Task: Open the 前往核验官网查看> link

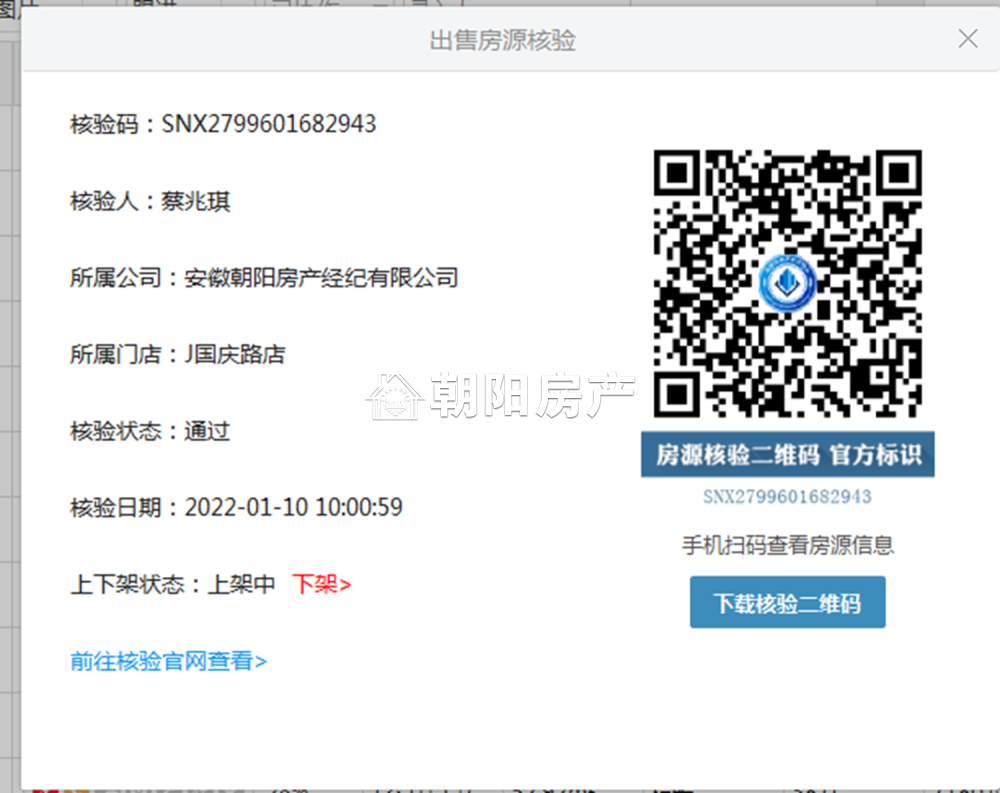Action: click(x=168, y=661)
